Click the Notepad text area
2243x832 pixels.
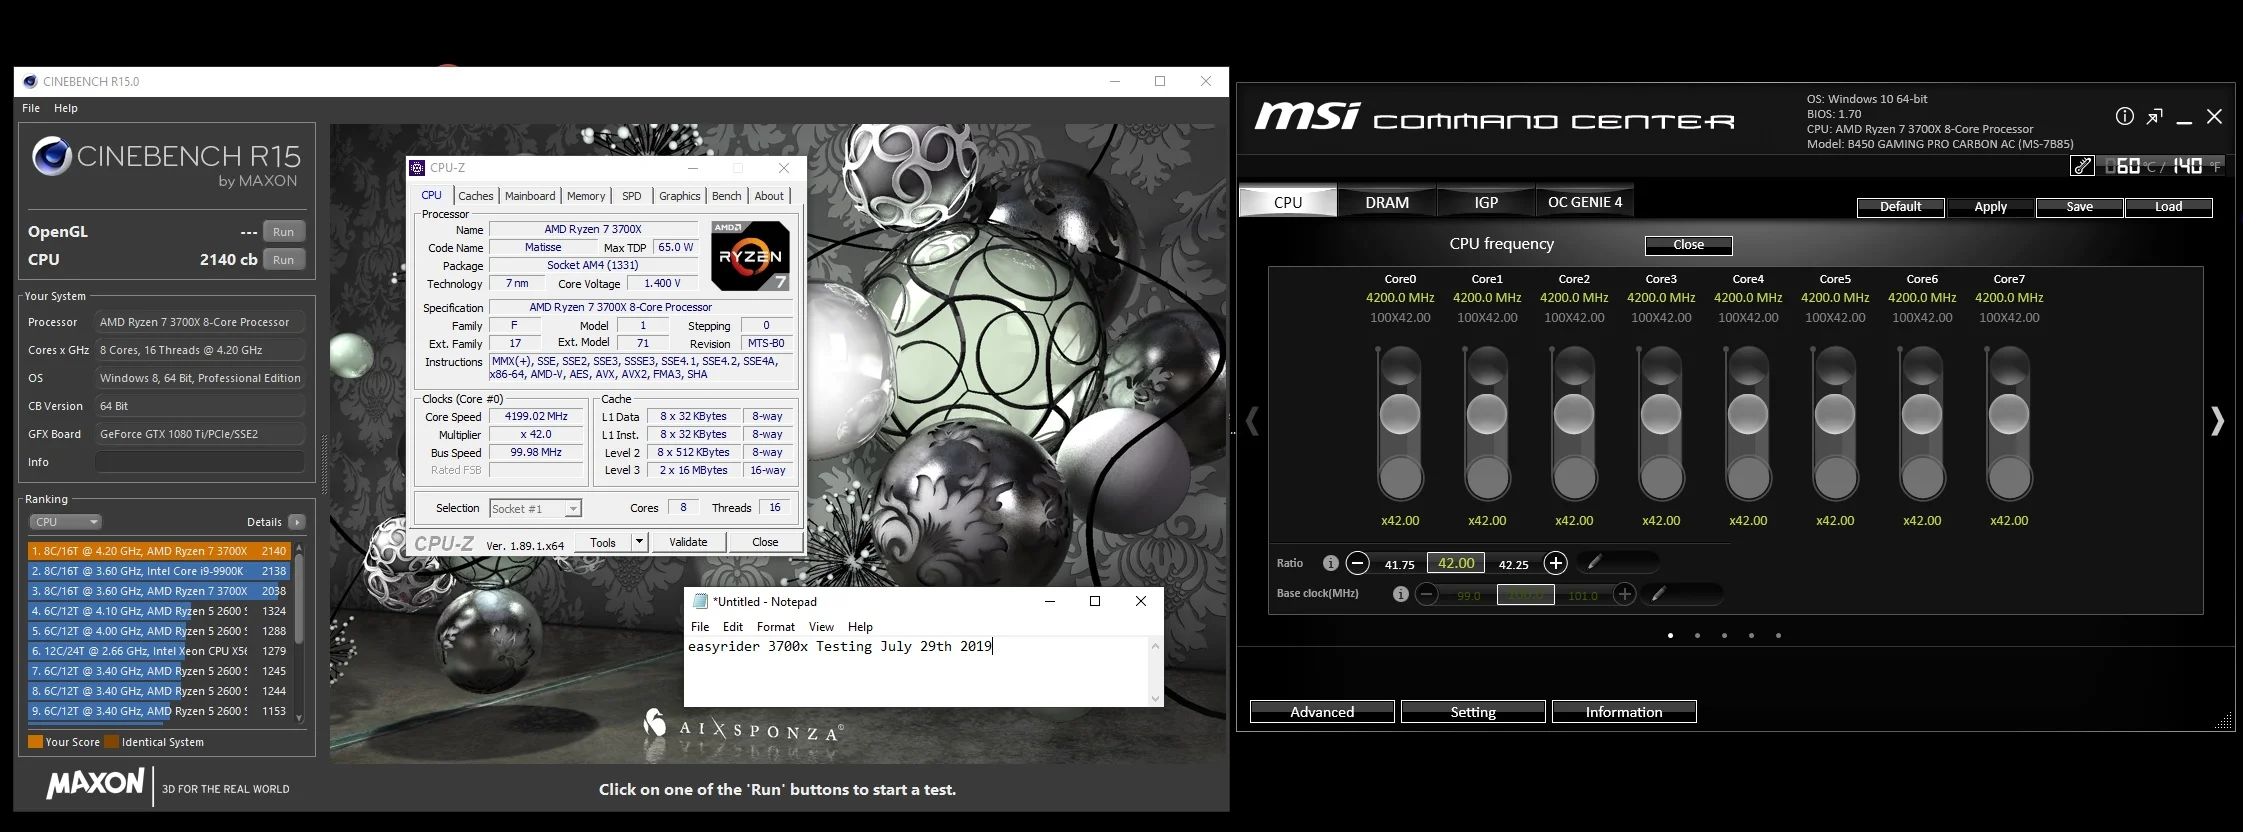[x=917, y=671]
